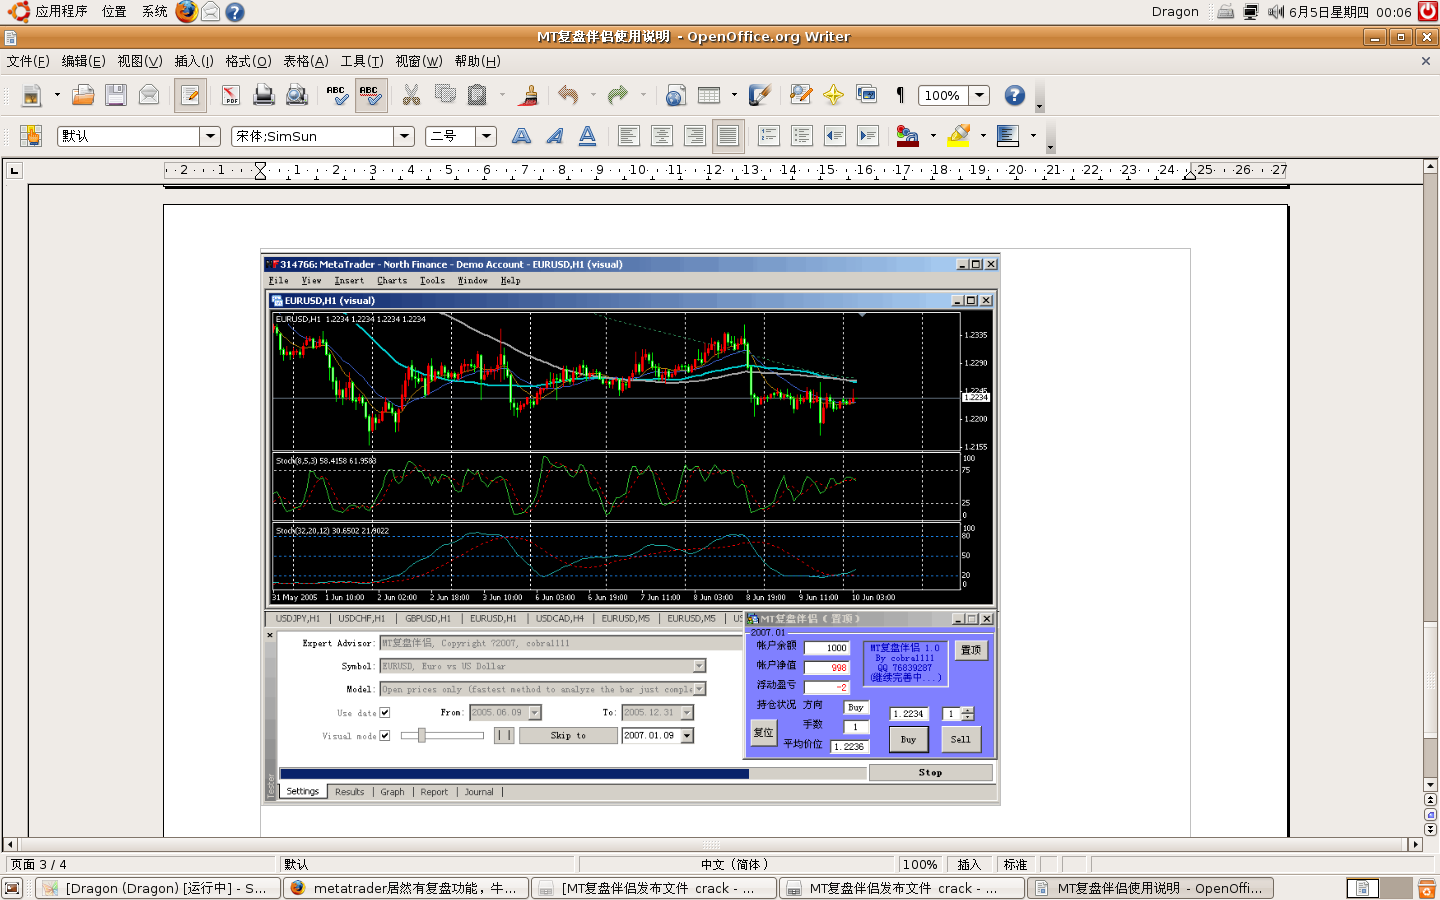Switch to the metatrader taskbar window button
This screenshot has width=1440, height=900.
[404, 888]
